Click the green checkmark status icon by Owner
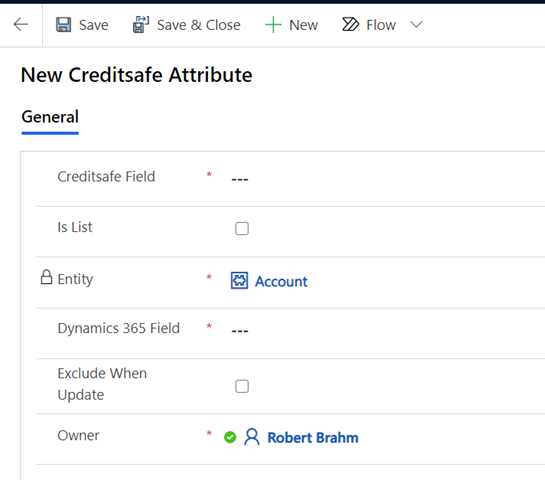 (230, 437)
